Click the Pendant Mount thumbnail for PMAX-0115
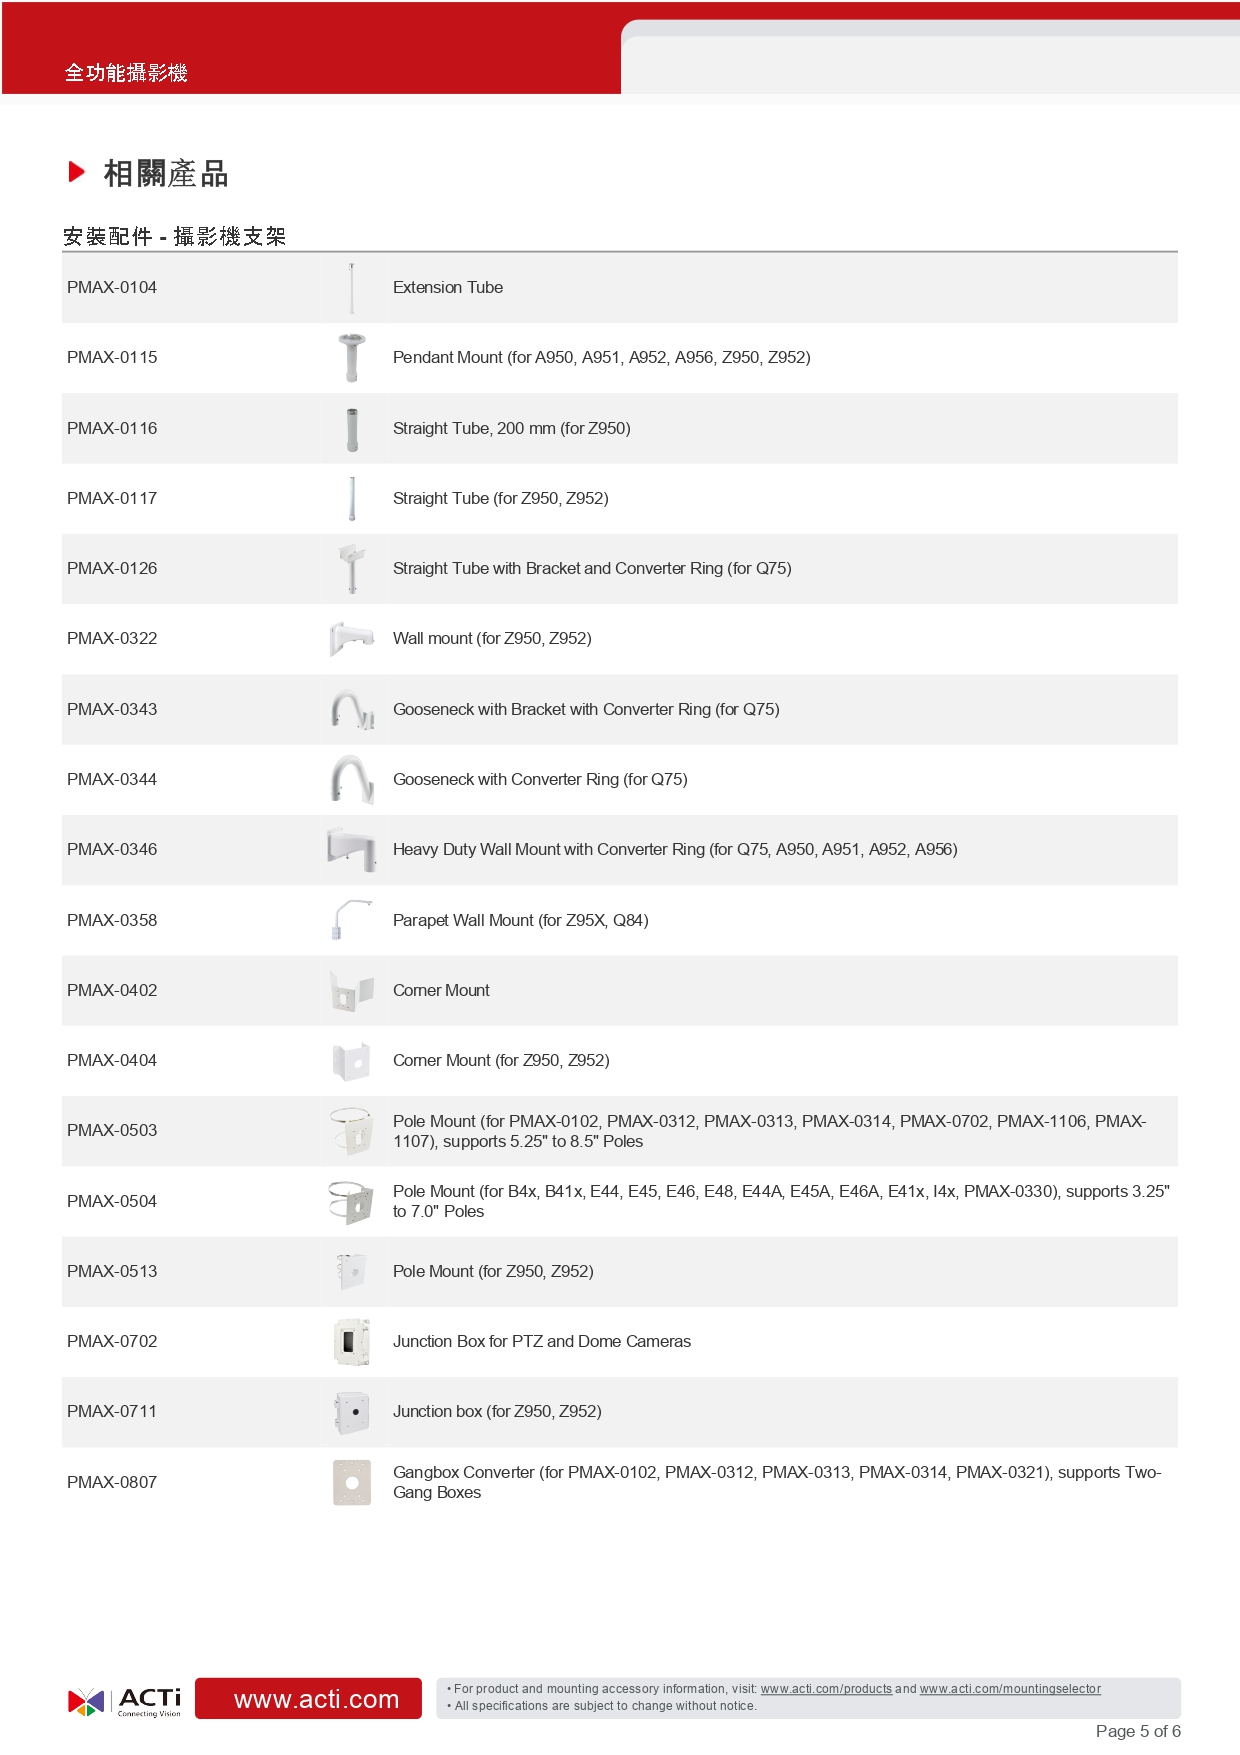Screen dimensions: 1240x1755 [x=352, y=358]
